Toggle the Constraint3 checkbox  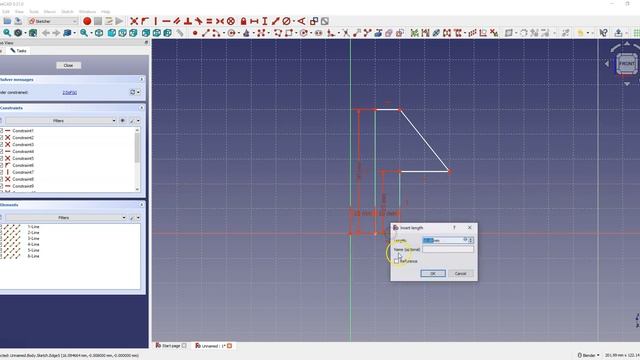(x=1, y=144)
